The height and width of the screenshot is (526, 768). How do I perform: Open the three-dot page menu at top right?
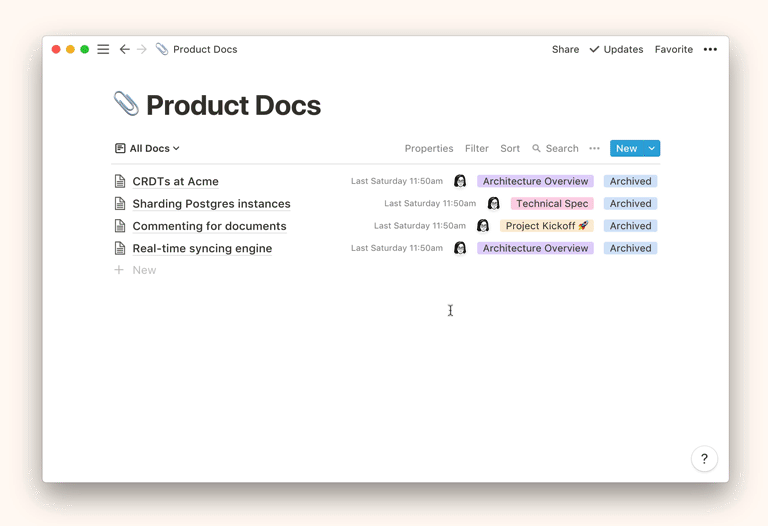[x=710, y=49]
